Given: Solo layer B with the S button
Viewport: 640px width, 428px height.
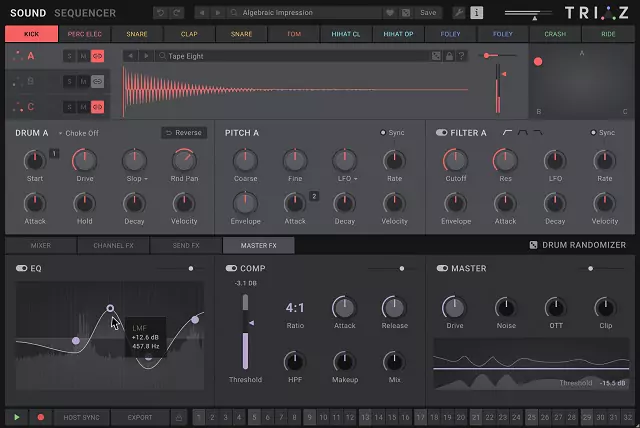Looking at the screenshot, I should 69,82.
